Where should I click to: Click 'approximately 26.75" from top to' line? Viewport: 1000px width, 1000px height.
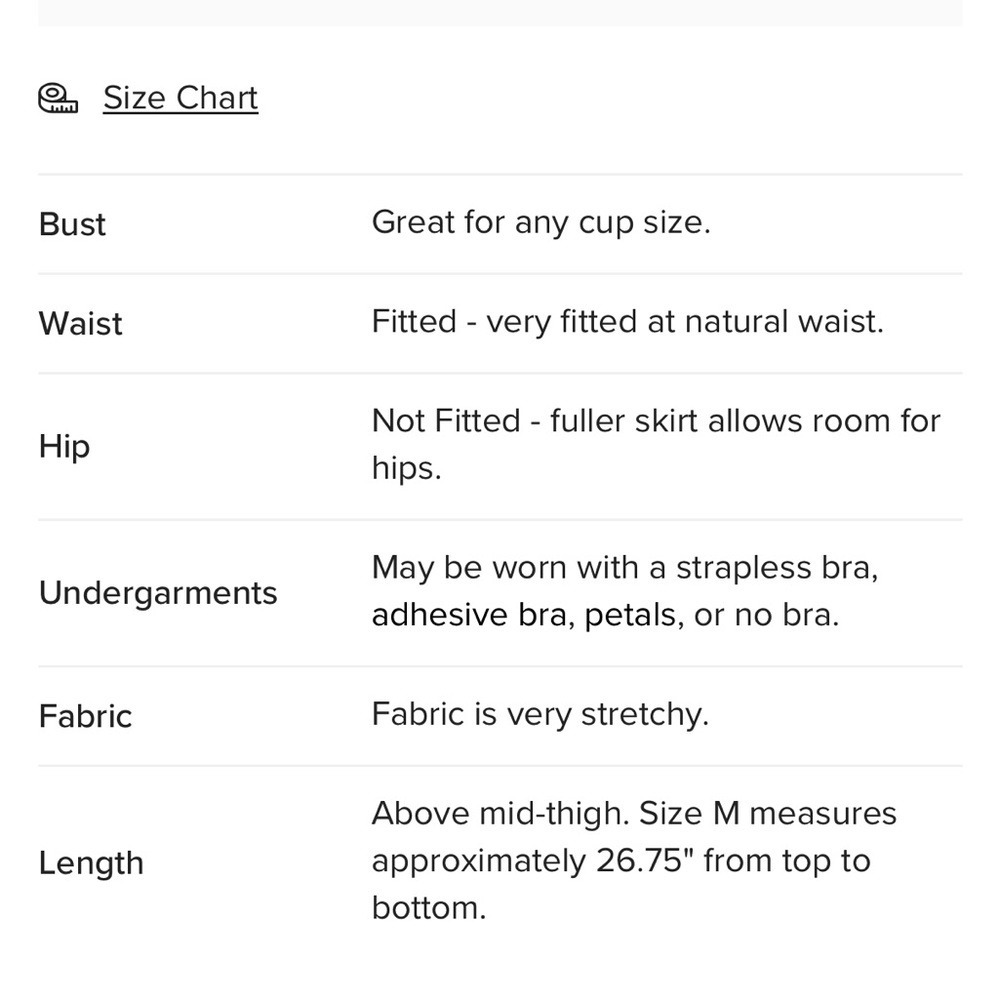tap(621, 862)
